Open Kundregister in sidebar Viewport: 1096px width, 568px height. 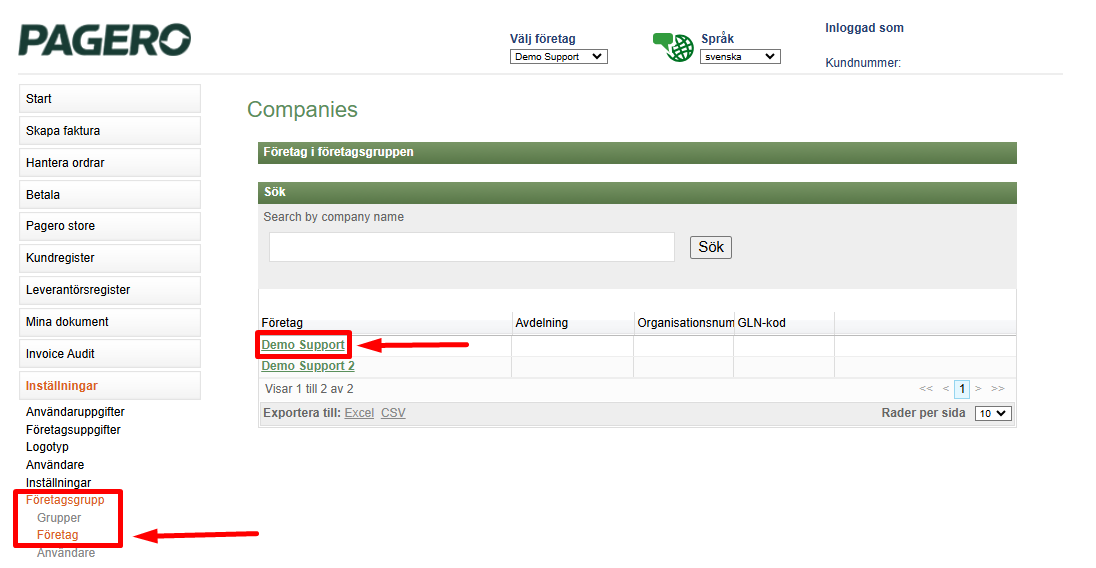point(110,258)
